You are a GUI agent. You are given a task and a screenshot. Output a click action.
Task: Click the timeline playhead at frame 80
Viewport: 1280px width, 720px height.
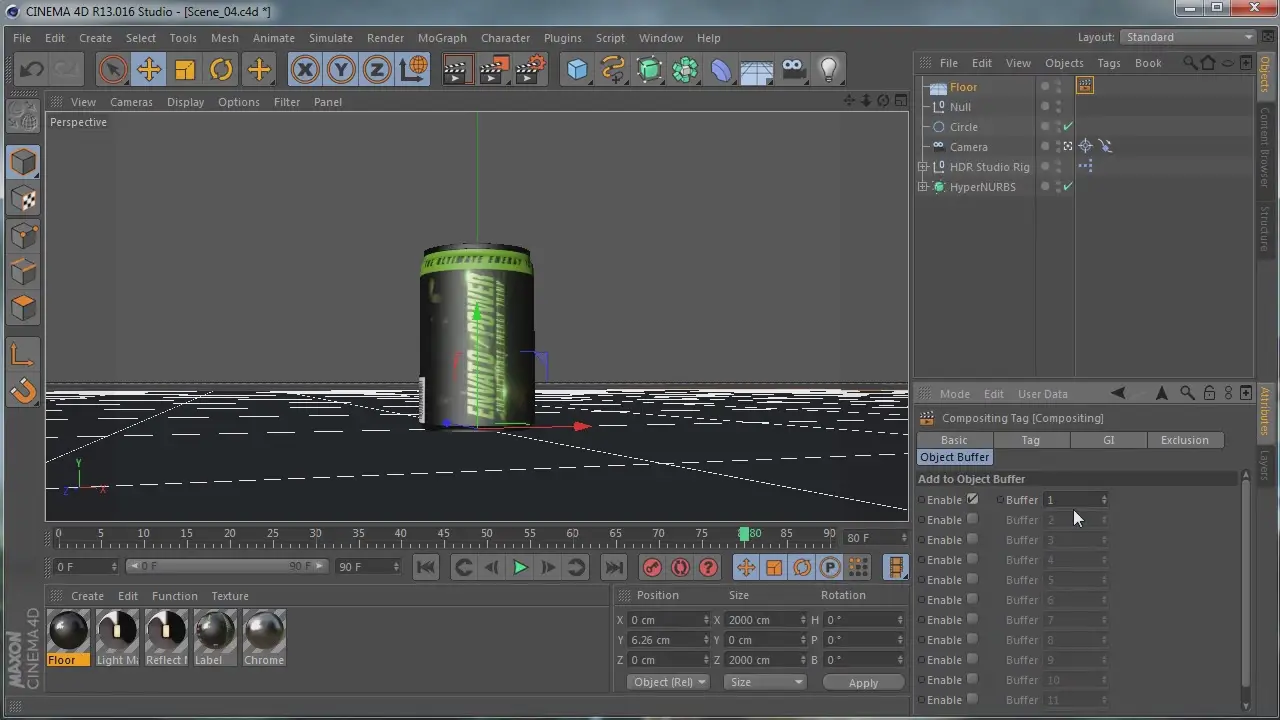click(x=744, y=534)
